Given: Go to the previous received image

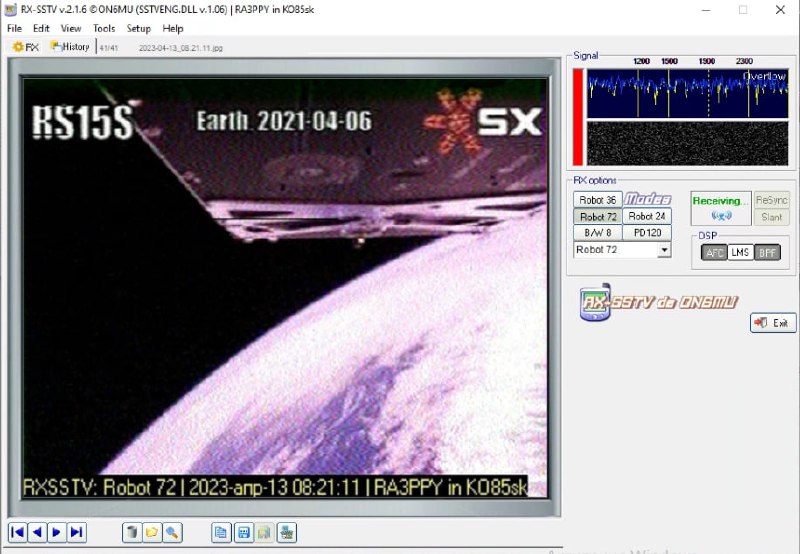Looking at the screenshot, I should point(37,532).
